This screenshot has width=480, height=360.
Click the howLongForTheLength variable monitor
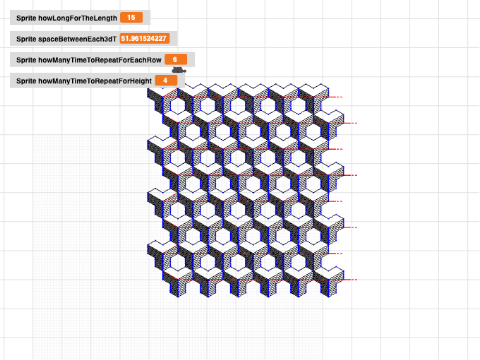[80, 18]
